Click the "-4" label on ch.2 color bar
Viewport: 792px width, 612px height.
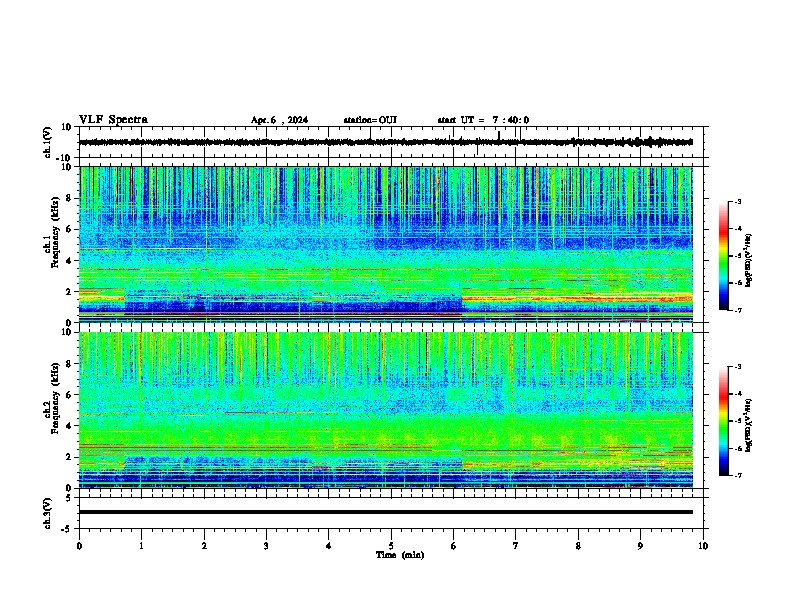coord(737,394)
